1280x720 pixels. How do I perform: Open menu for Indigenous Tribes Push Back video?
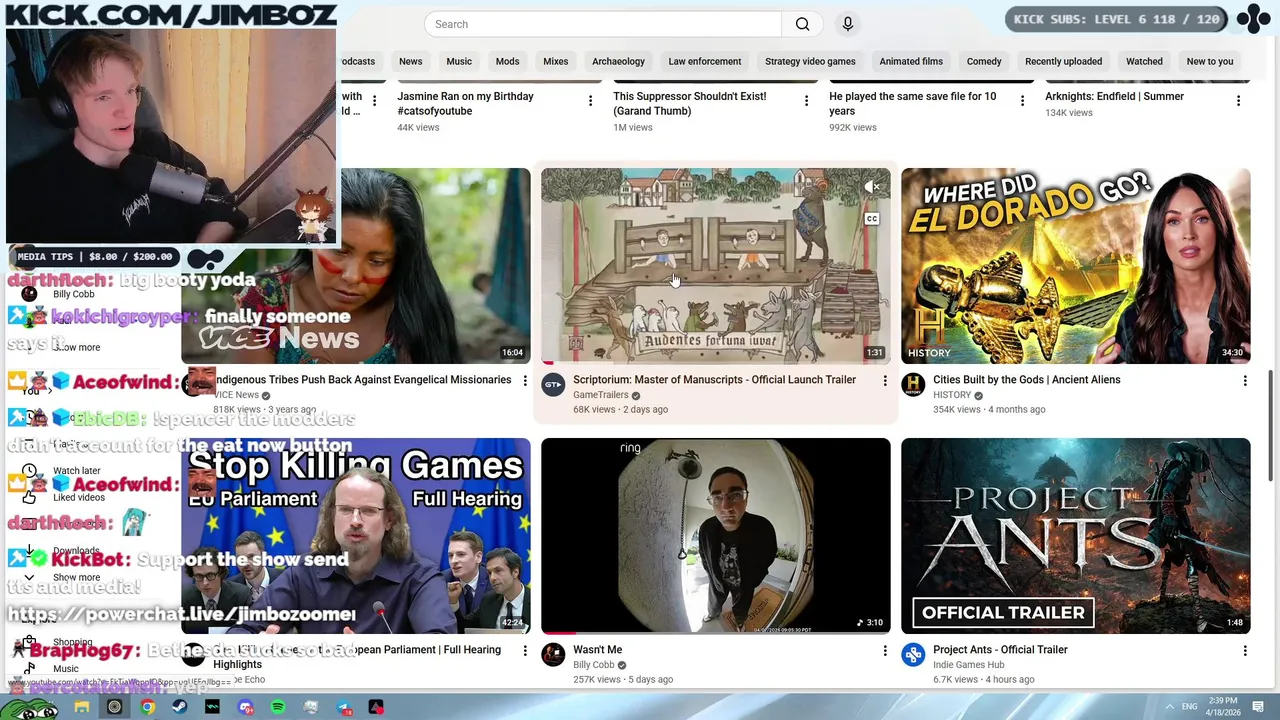(x=524, y=380)
